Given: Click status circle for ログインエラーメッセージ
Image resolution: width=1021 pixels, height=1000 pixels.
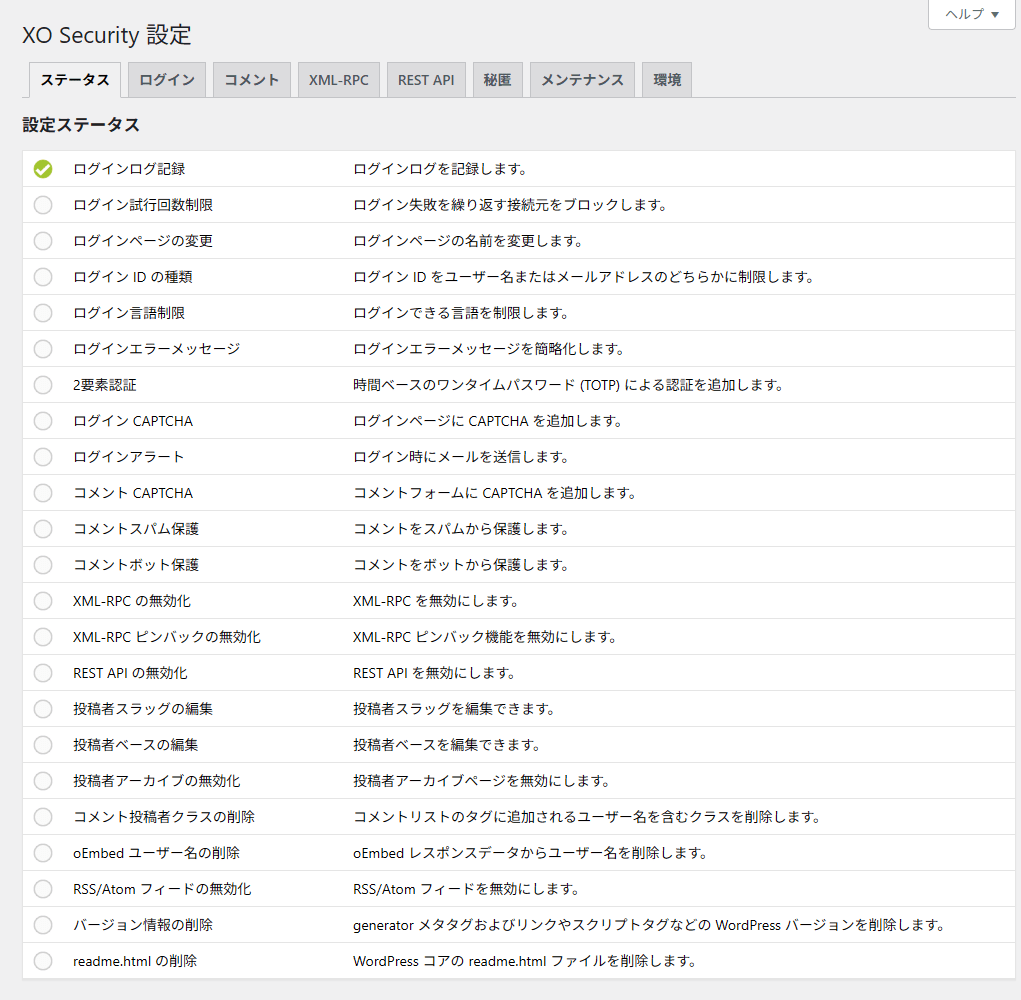Looking at the screenshot, I should 43,349.
